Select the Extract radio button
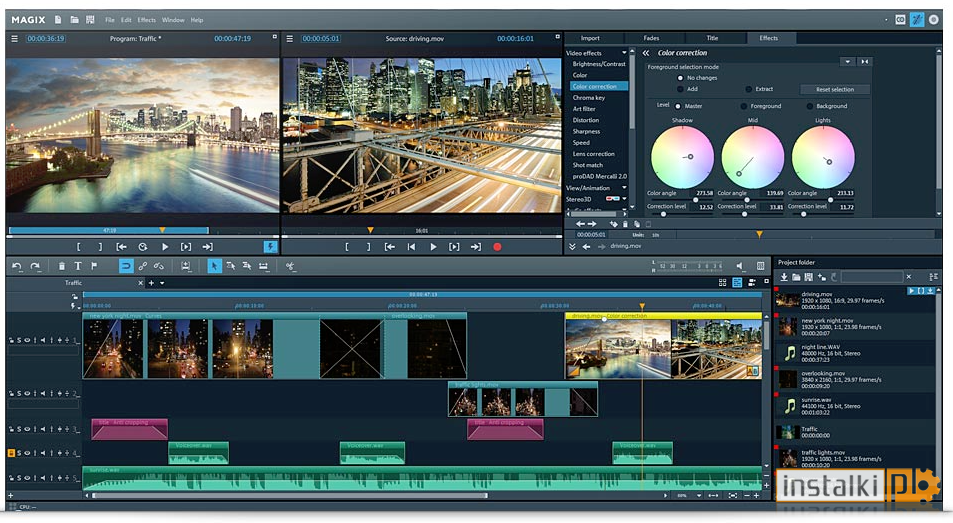Image resolution: width=953 pixels, height=523 pixels. [x=749, y=89]
